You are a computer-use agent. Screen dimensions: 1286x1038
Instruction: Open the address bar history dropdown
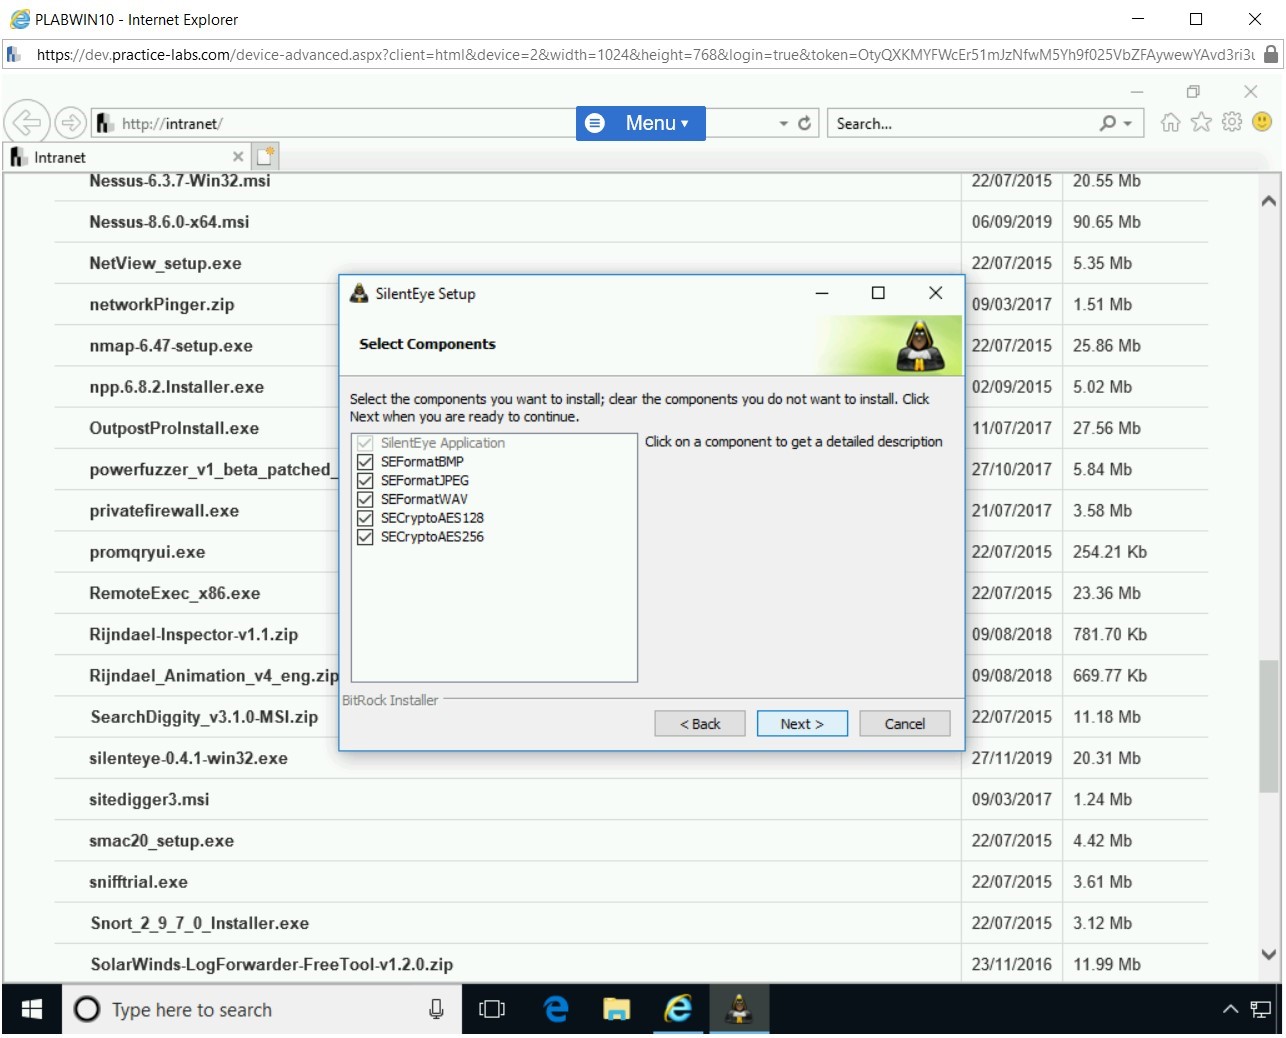point(783,124)
